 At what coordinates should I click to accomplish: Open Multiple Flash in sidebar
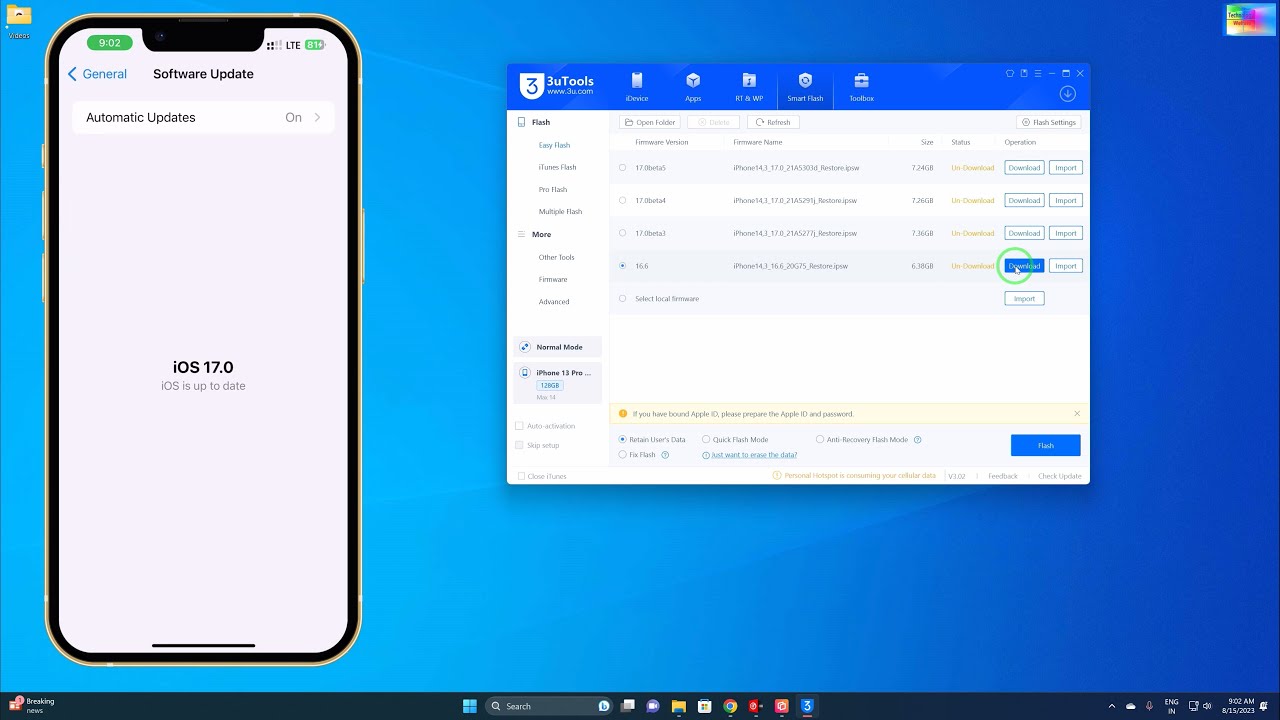[560, 212]
